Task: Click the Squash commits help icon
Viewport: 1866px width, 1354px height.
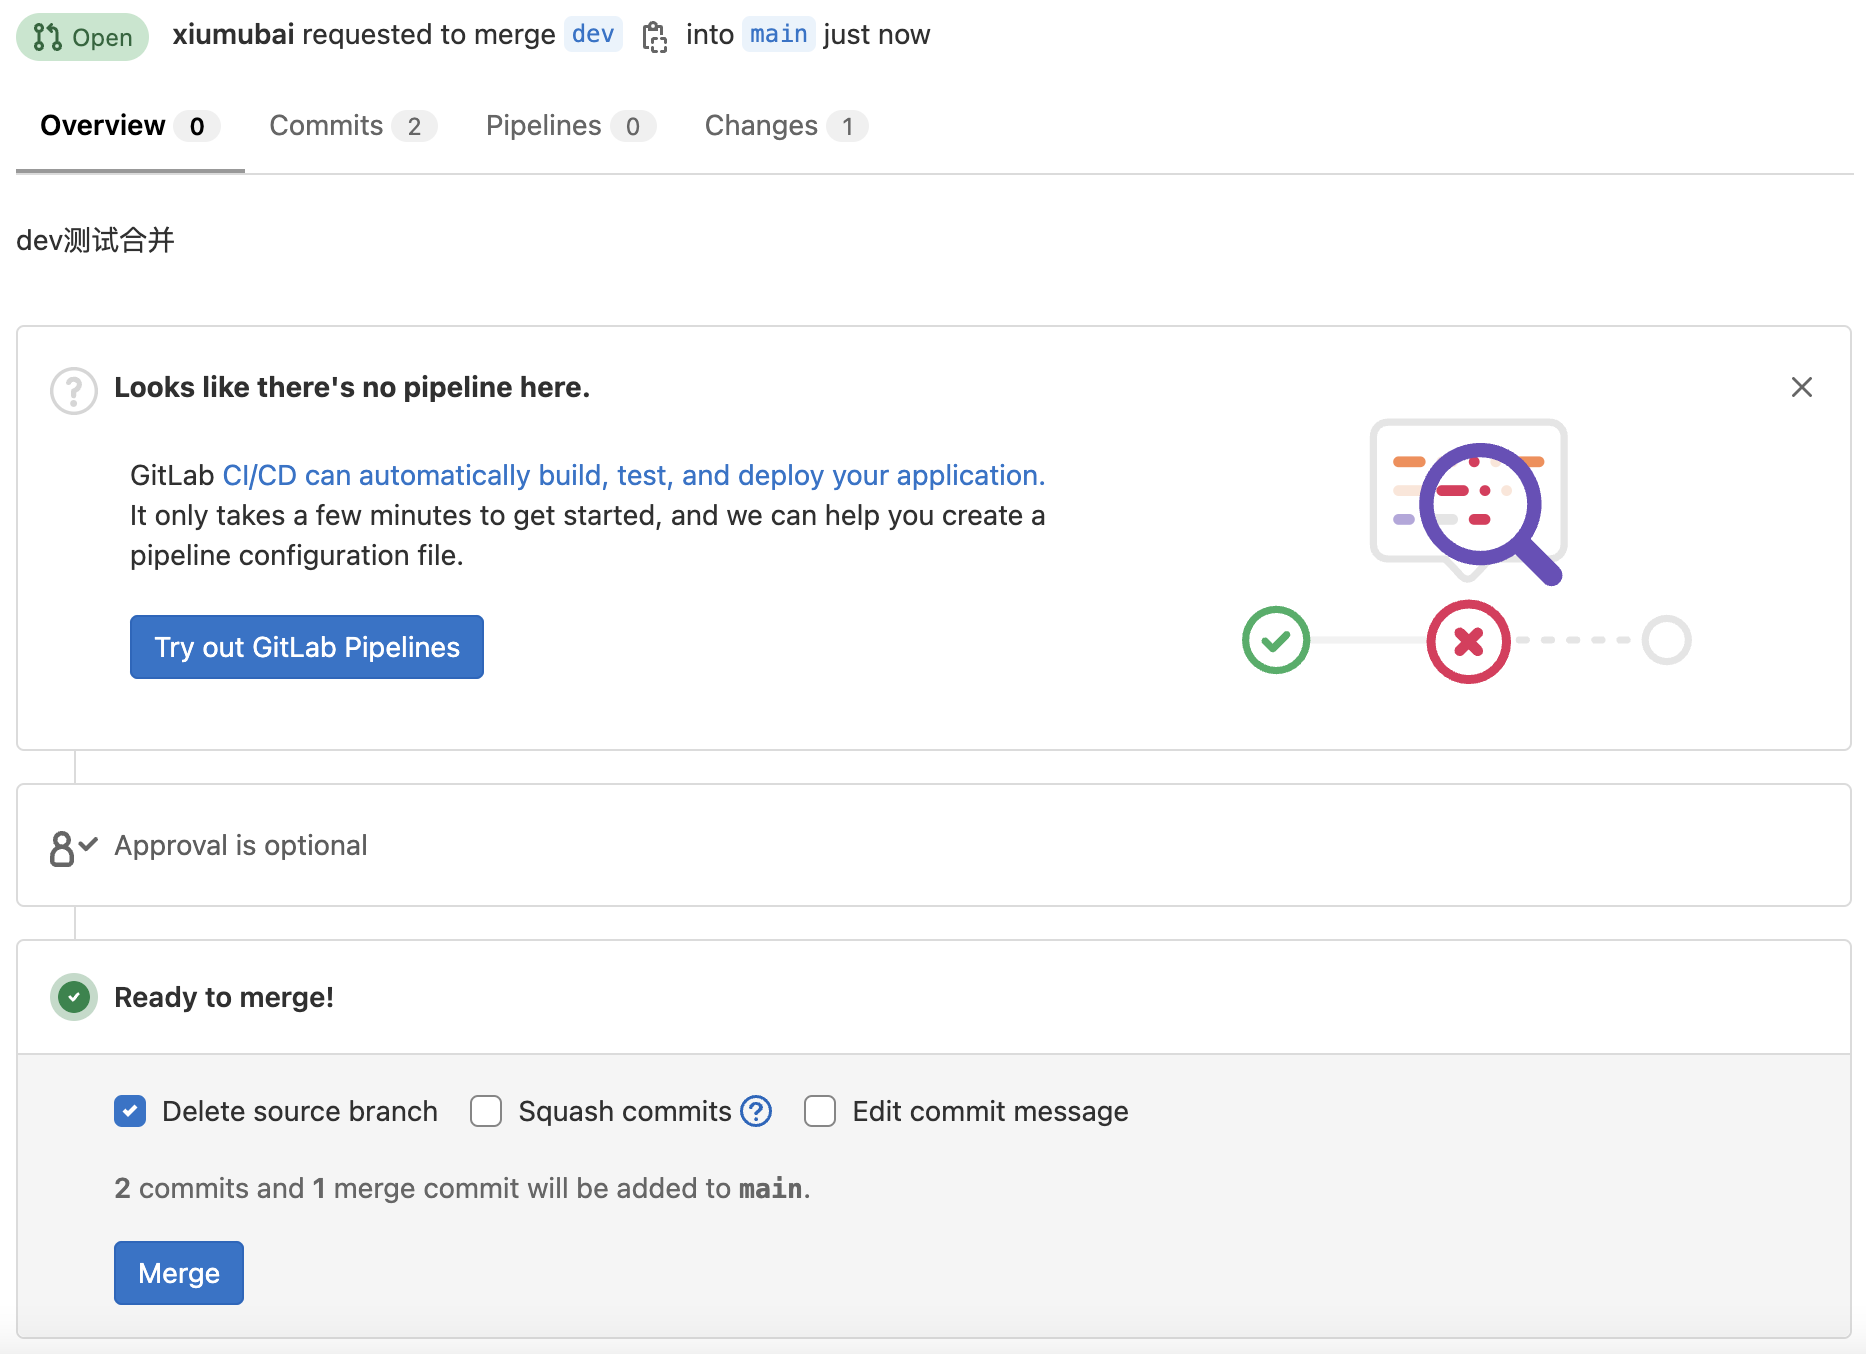Action: pyautogui.click(x=756, y=1111)
